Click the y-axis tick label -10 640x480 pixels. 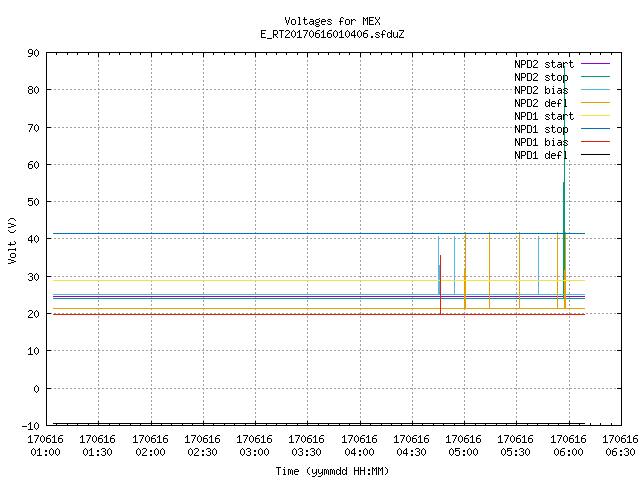coord(31,426)
